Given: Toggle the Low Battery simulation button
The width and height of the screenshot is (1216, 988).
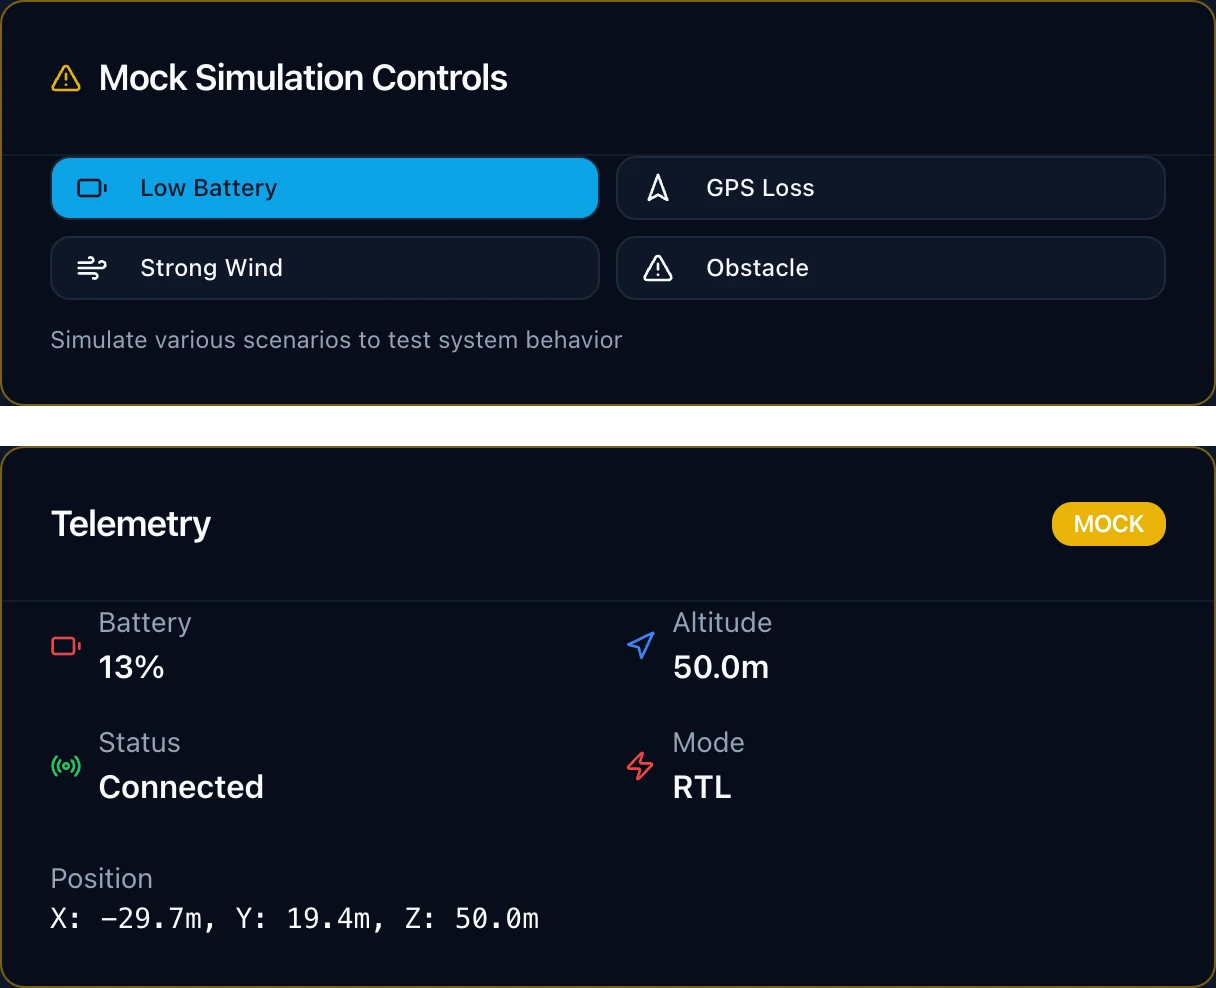Looking at the screenshot, I should click(325, 188).
